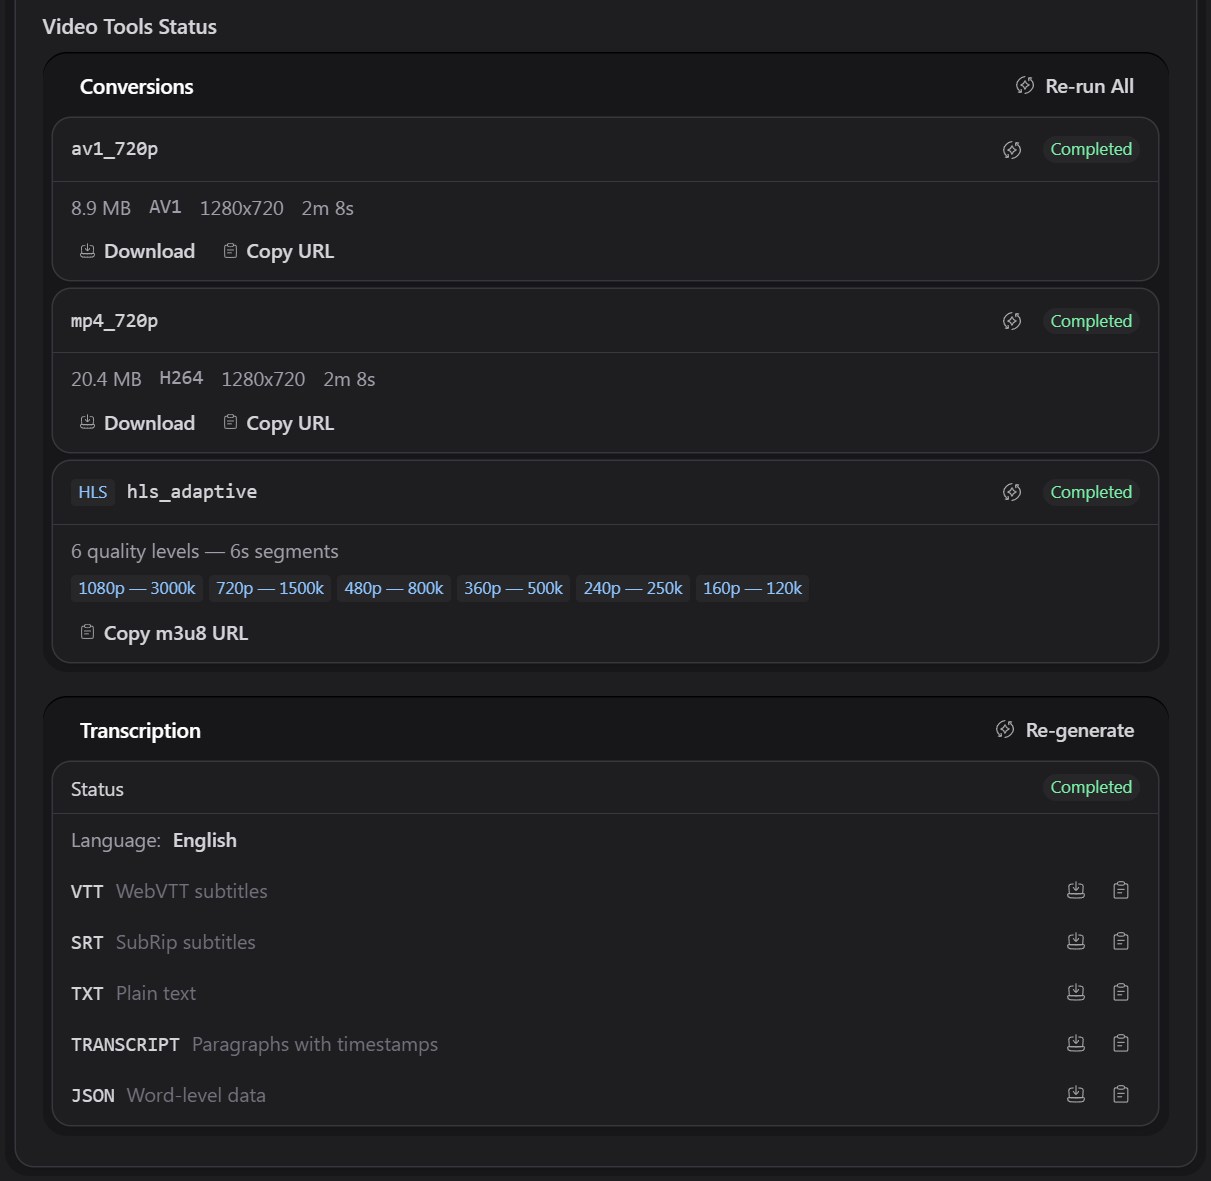Click the Completed badge on av1_720p
This screenshot has height=1181, width=1211.
(x=1091, y=149)
